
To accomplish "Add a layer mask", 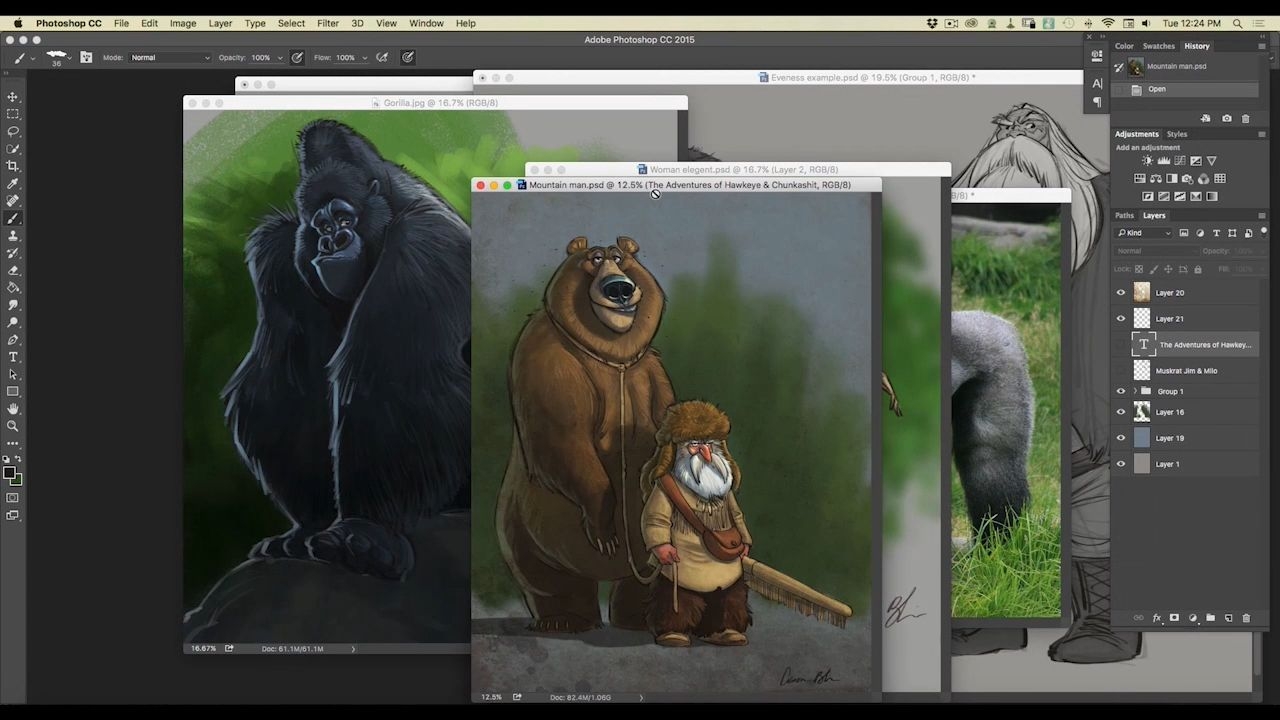I will point(1174,618).
